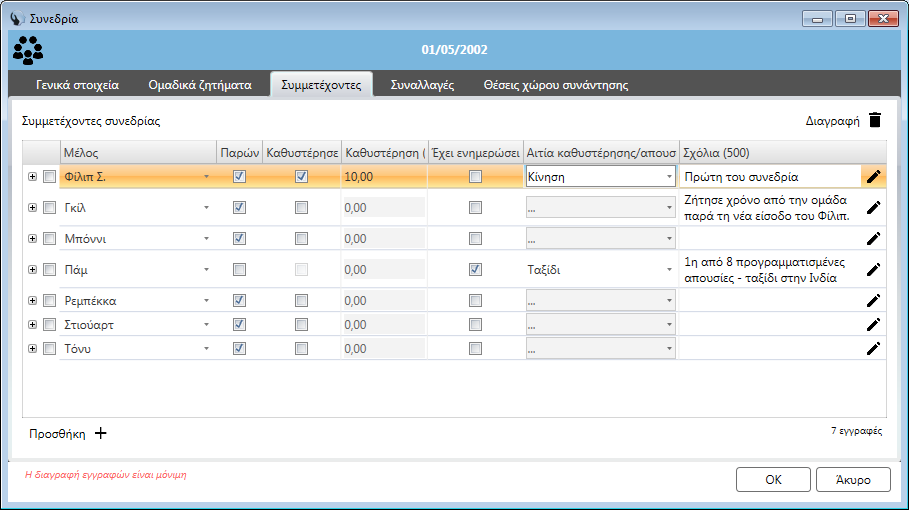The height and width of the screenshot is (510, 909).
Task: Select row checkbox for Γκίλ
Action: [49, 207]
